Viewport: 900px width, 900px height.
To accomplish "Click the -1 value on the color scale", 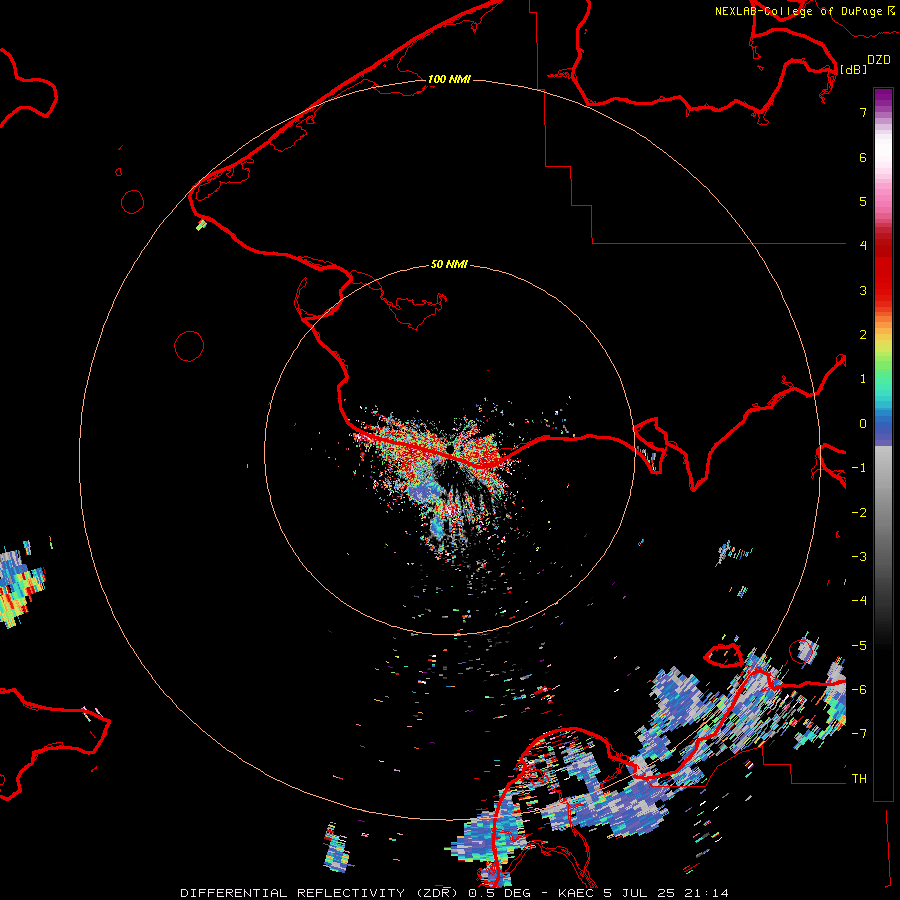I will click(x=859, y=468).
